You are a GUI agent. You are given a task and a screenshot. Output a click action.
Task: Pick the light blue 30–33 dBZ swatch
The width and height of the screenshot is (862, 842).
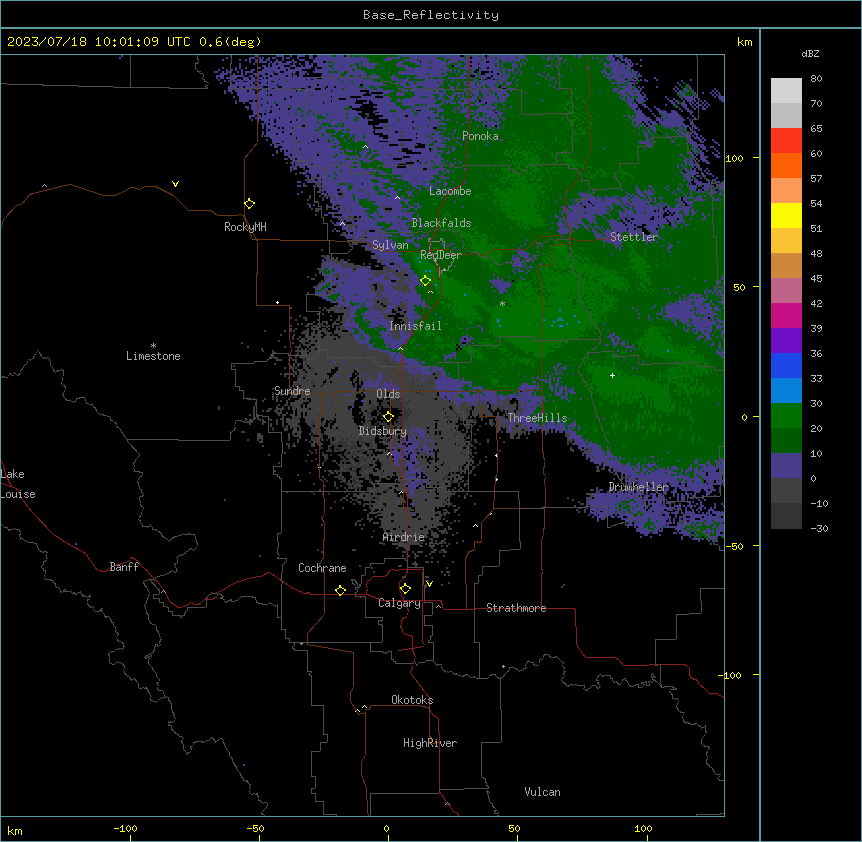tap(786, 391)
